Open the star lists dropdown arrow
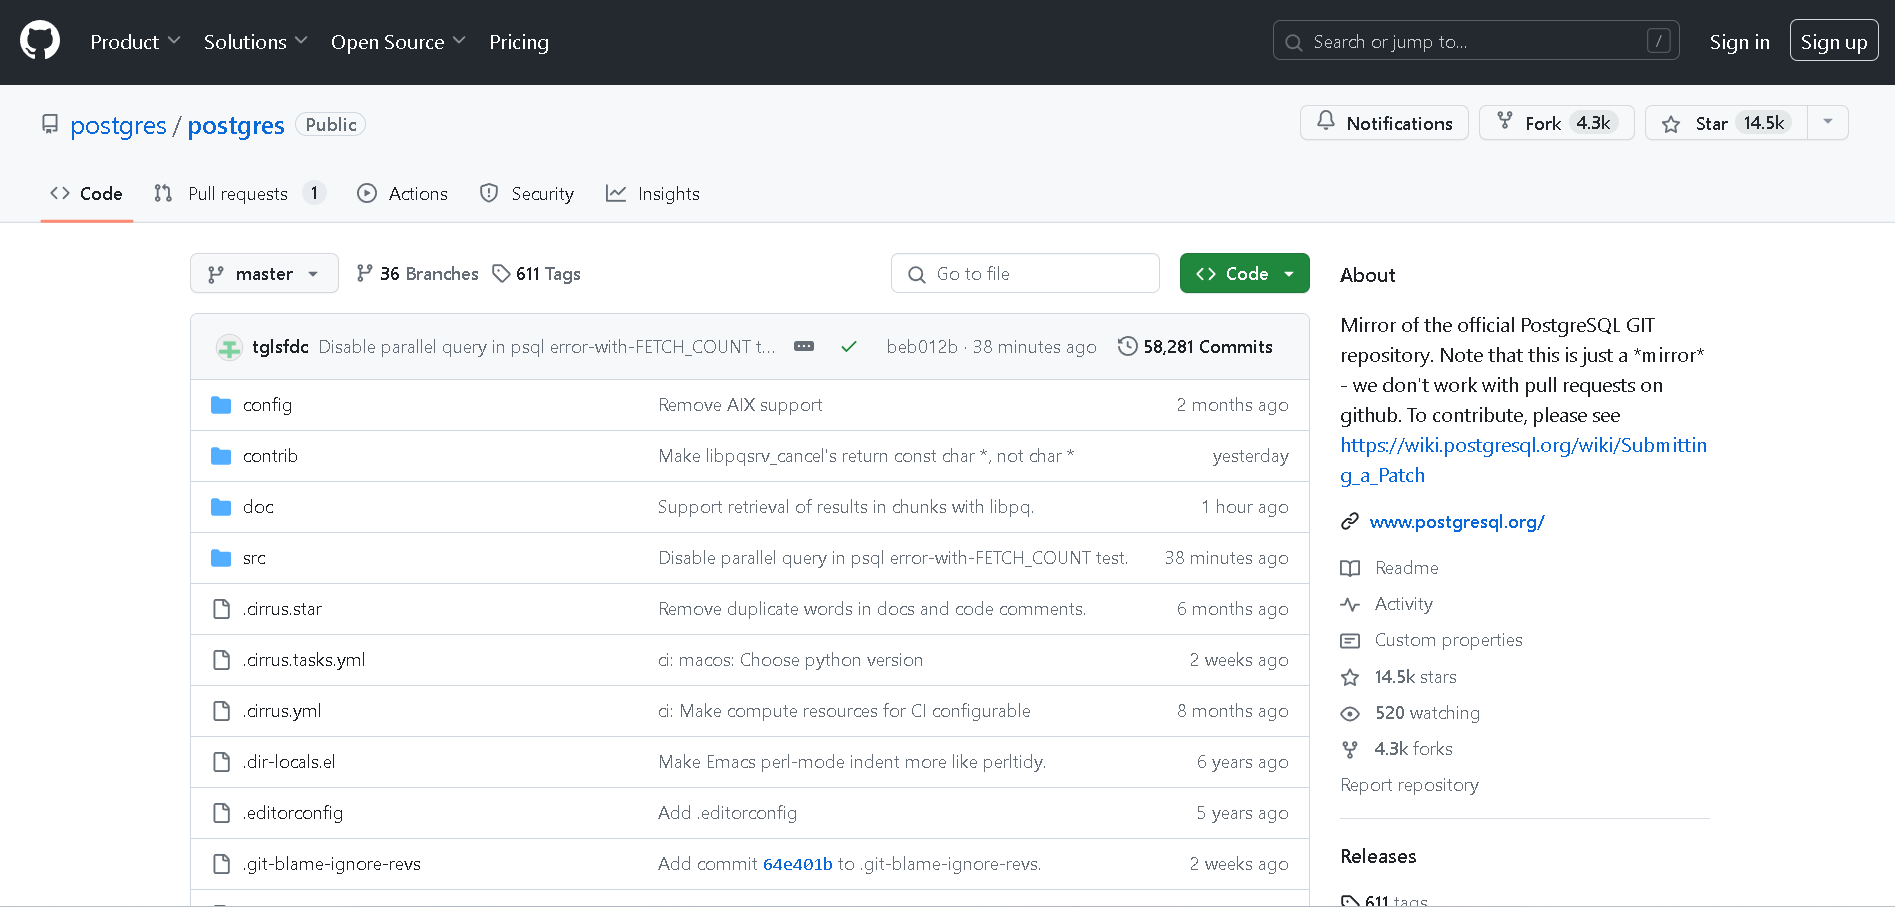The width and height of the screenshot is (1895, 907). [1827, 122]
